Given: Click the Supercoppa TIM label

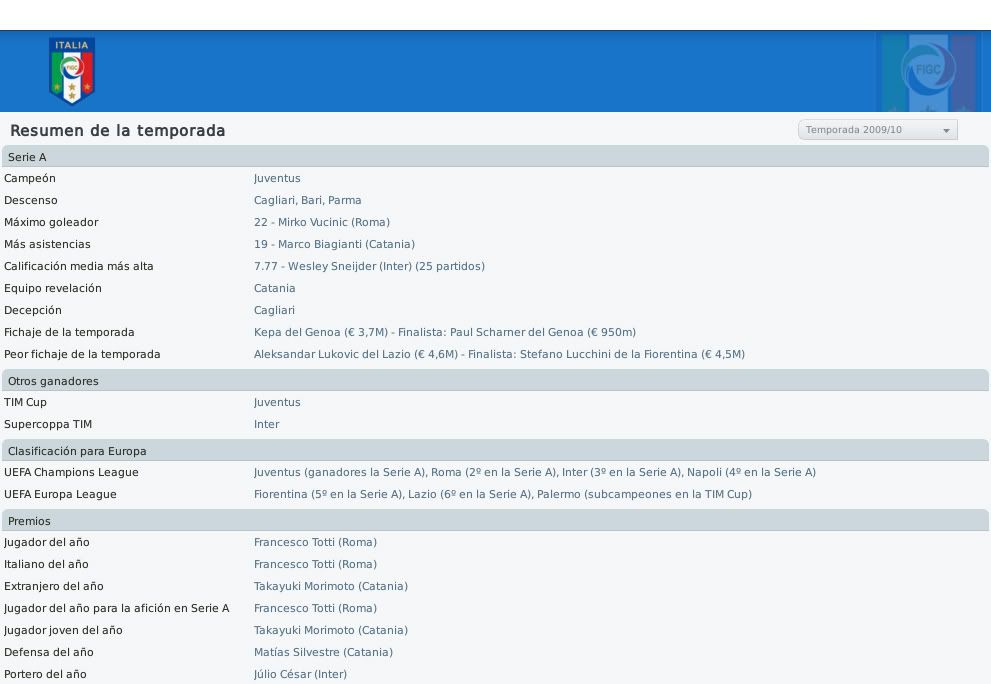Looking at the screenshot, I should pos(48,424).
